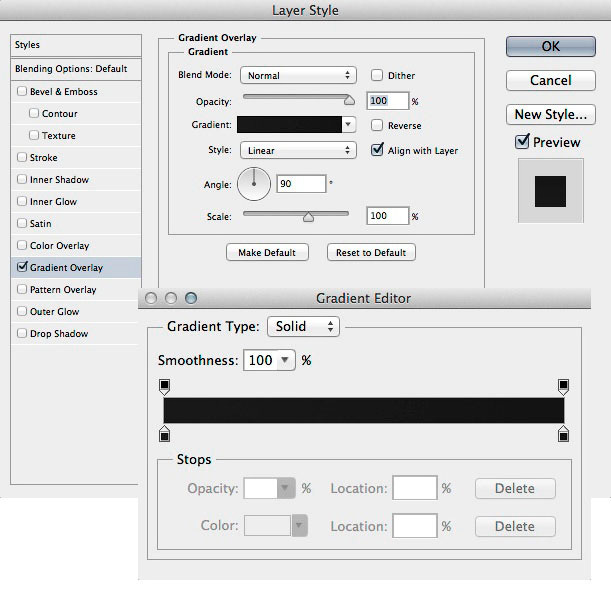Click the top-left opacity stop marker
This screenshot has height=600, width=611.
coord(164,386)
